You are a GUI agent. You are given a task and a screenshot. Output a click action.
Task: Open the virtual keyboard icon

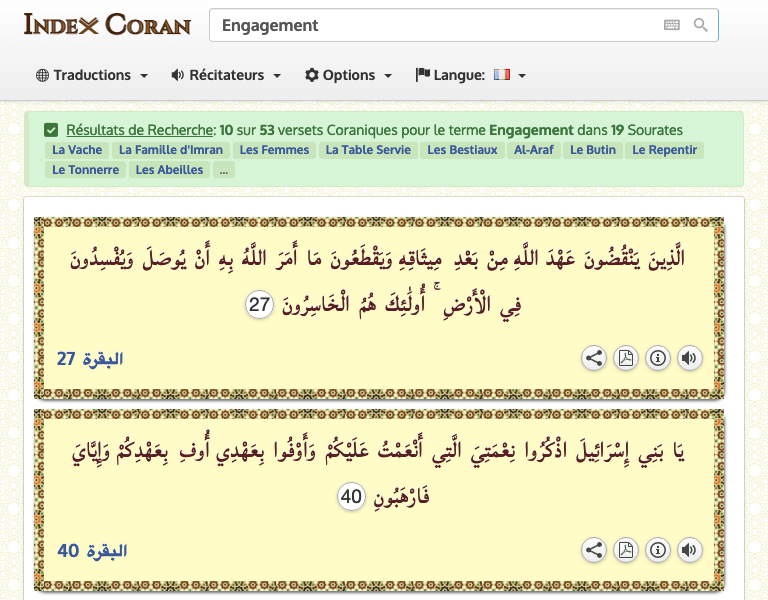pos(672,25)
